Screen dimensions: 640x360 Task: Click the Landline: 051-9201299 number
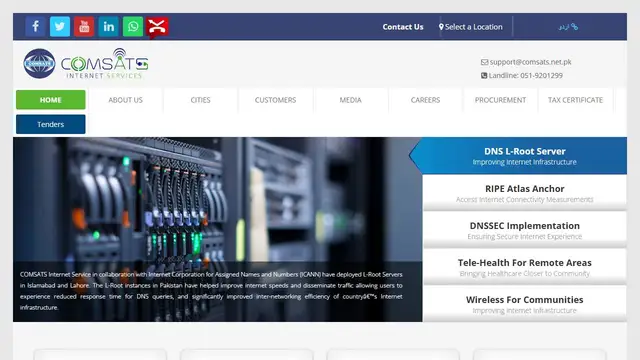(526, 76)
